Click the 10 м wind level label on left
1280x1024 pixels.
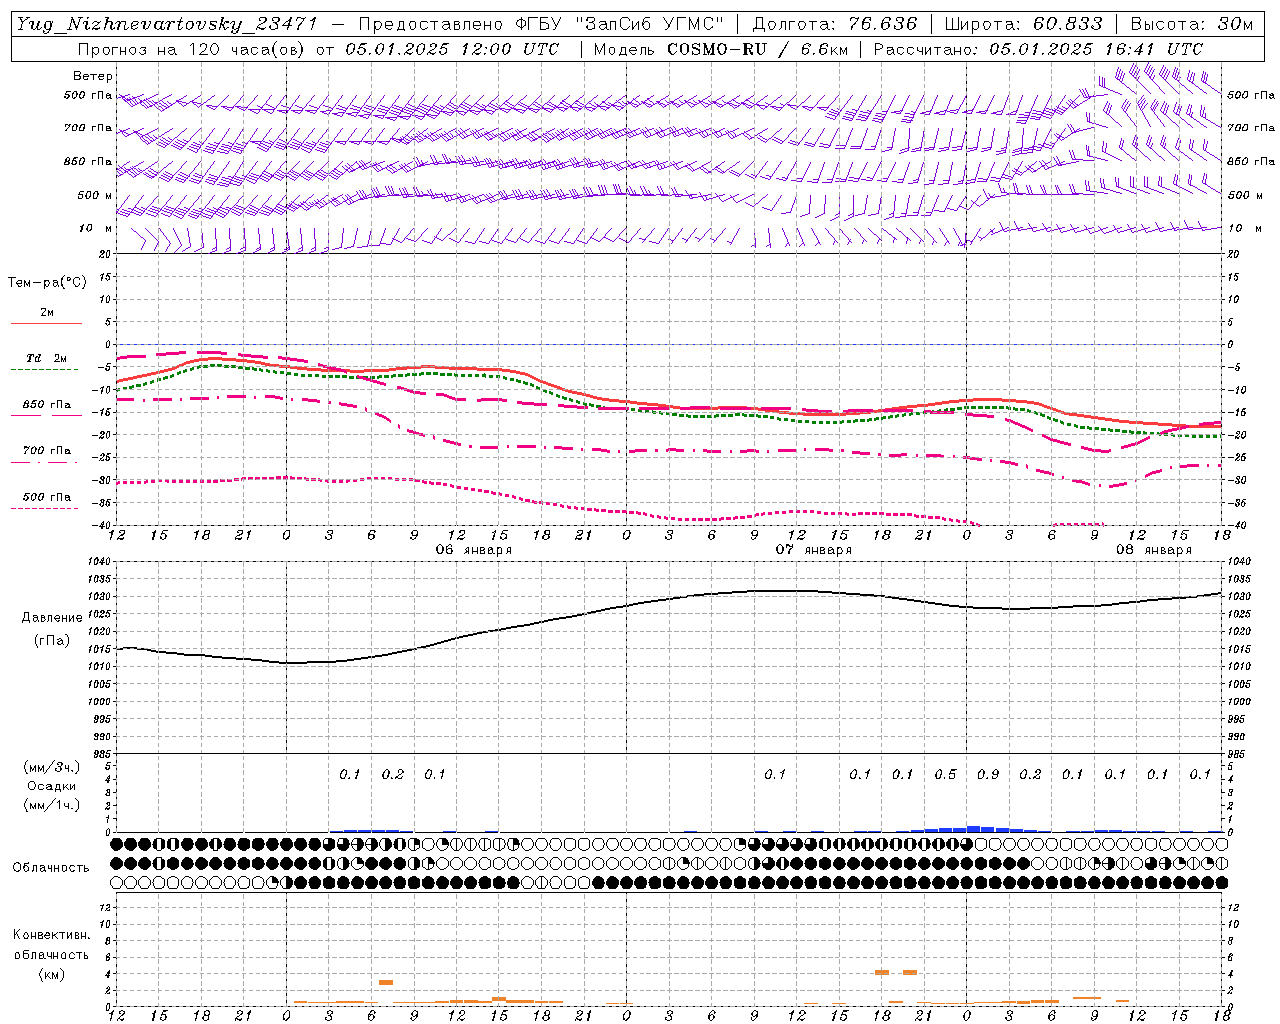pyautogui.click(x=95, y=228)
